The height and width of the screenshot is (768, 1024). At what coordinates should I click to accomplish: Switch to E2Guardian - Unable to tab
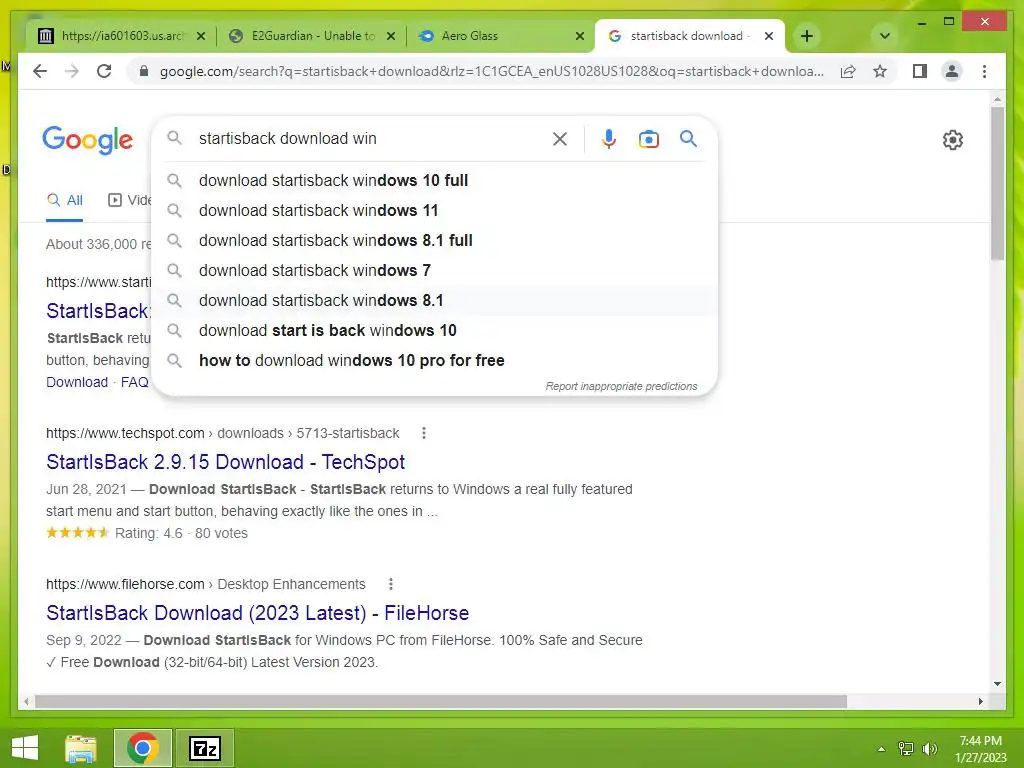click(x=312, y=36)
